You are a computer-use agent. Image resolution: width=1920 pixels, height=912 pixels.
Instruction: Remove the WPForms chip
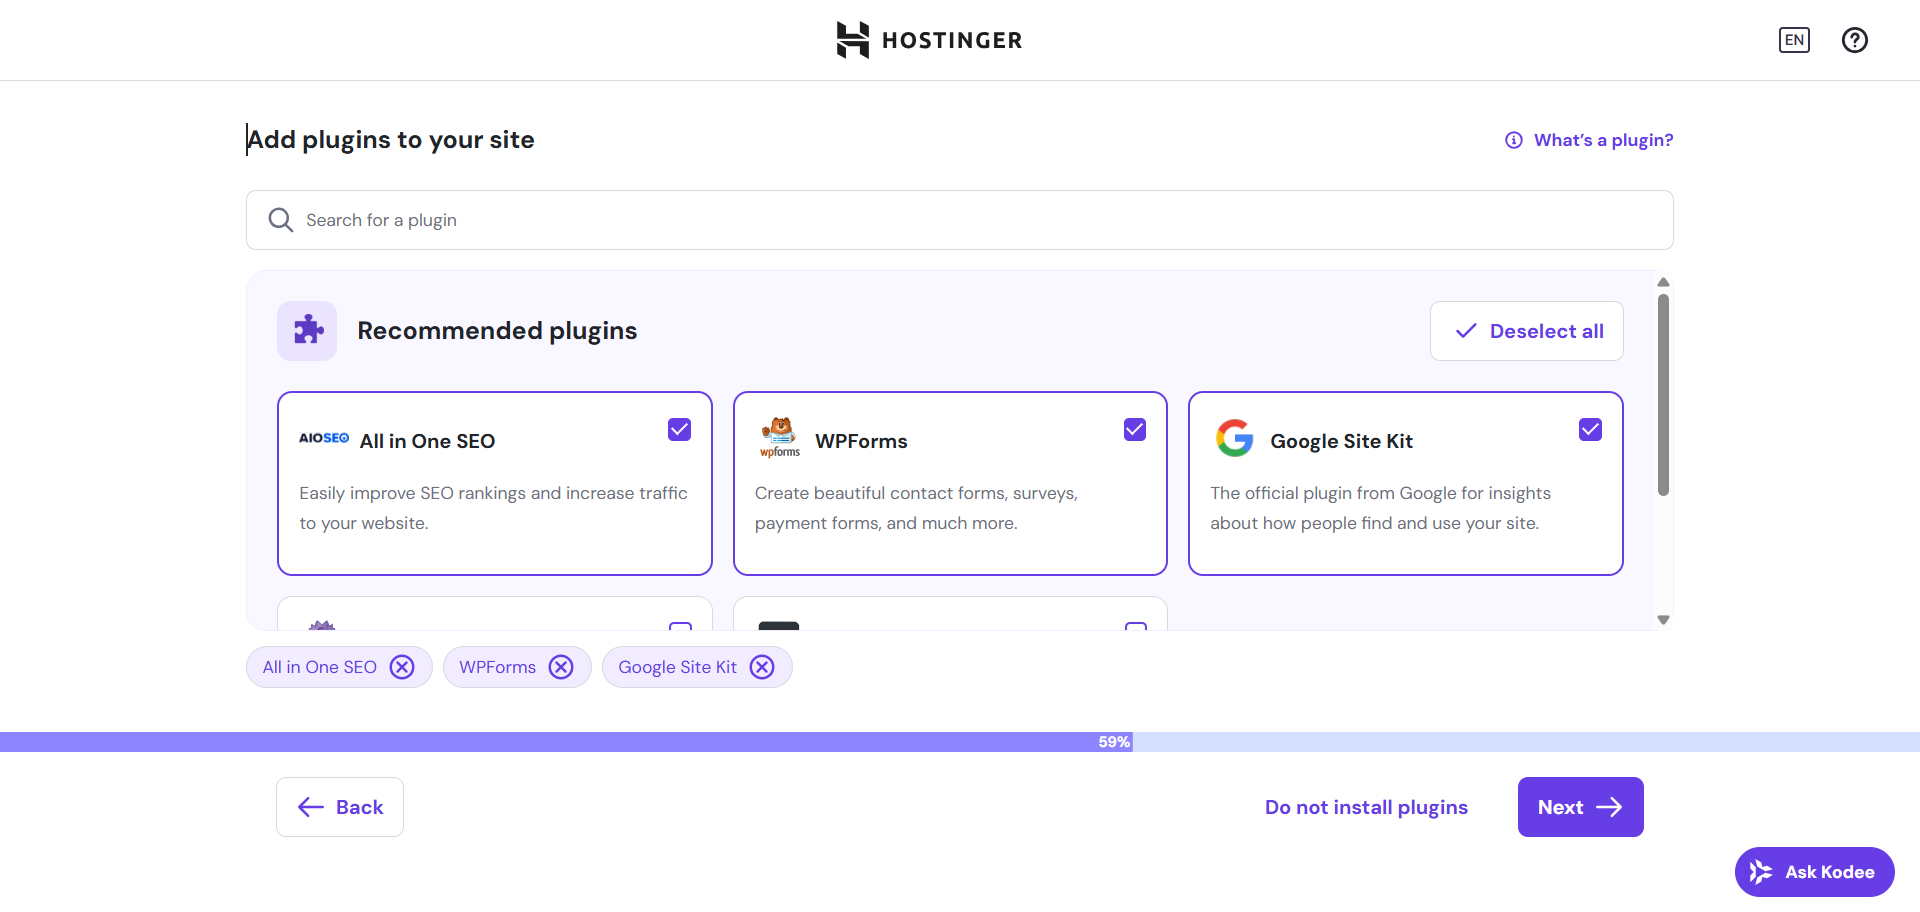pos(561,667)
